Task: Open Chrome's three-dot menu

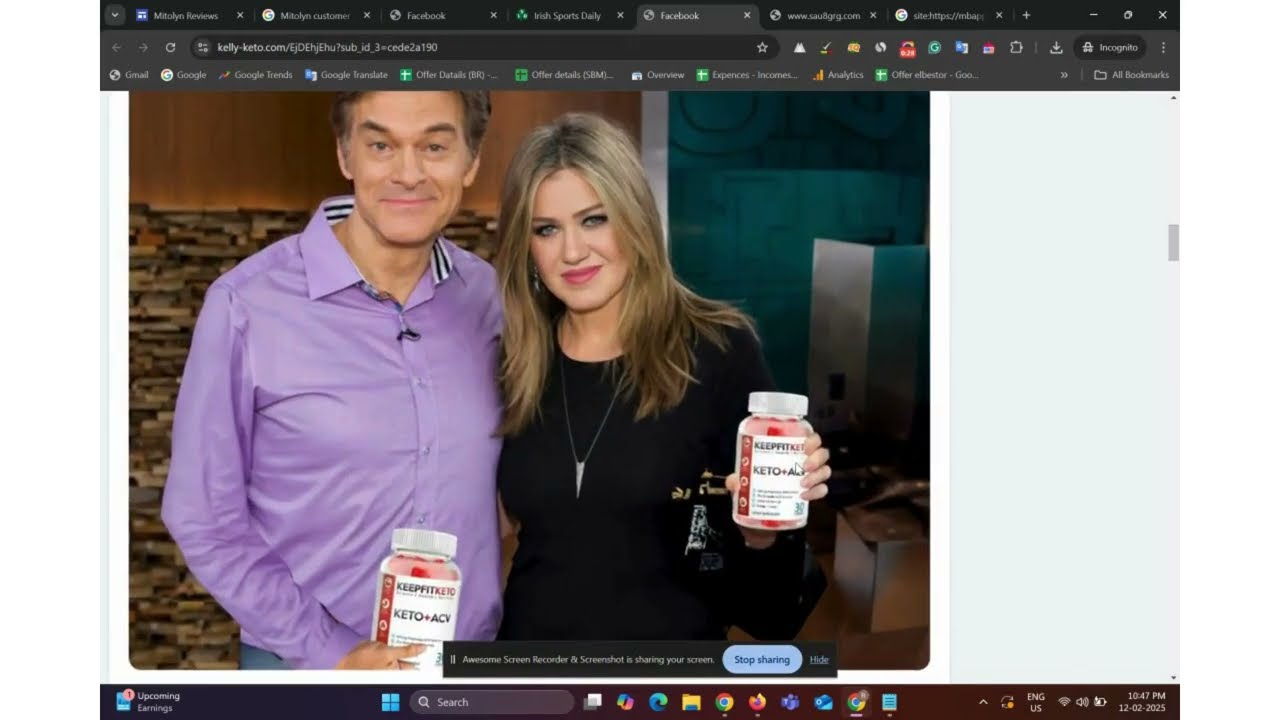Action: (x=1163, y=47)
